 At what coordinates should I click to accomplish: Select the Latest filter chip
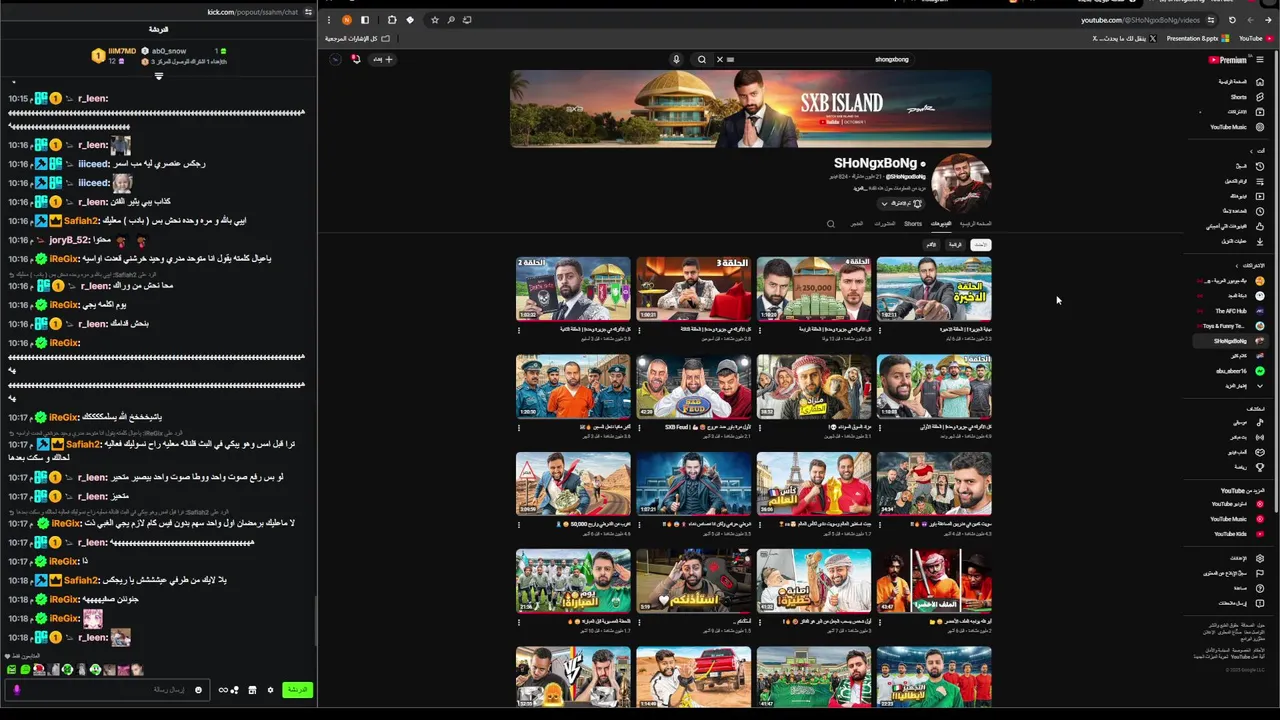coord(981,245)
